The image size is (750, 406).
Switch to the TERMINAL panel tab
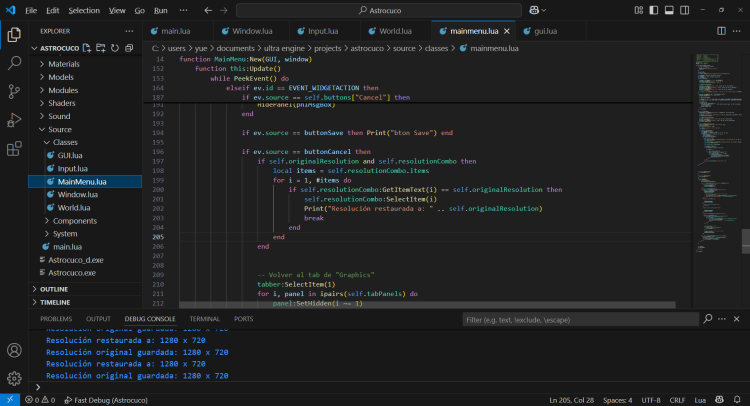click(x=204, y=319)
